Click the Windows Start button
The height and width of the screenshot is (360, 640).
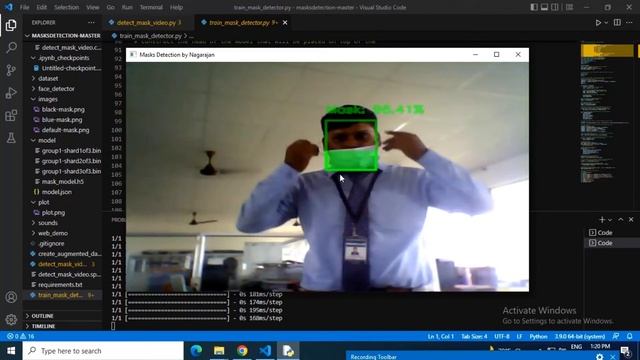point(11,351)
